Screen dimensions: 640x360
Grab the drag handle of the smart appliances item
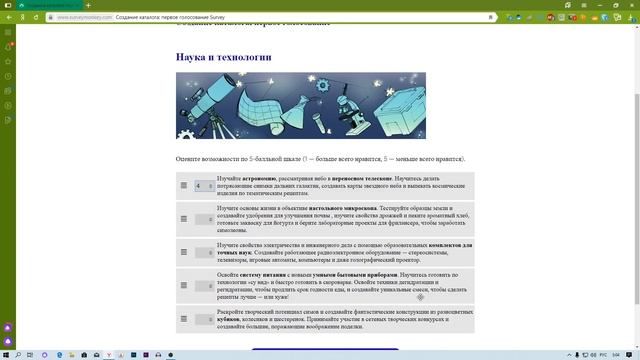[x=184, y=285]
